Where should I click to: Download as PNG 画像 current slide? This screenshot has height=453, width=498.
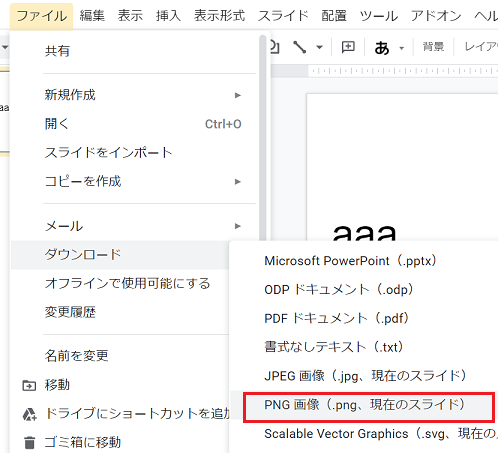click(364, 405)
